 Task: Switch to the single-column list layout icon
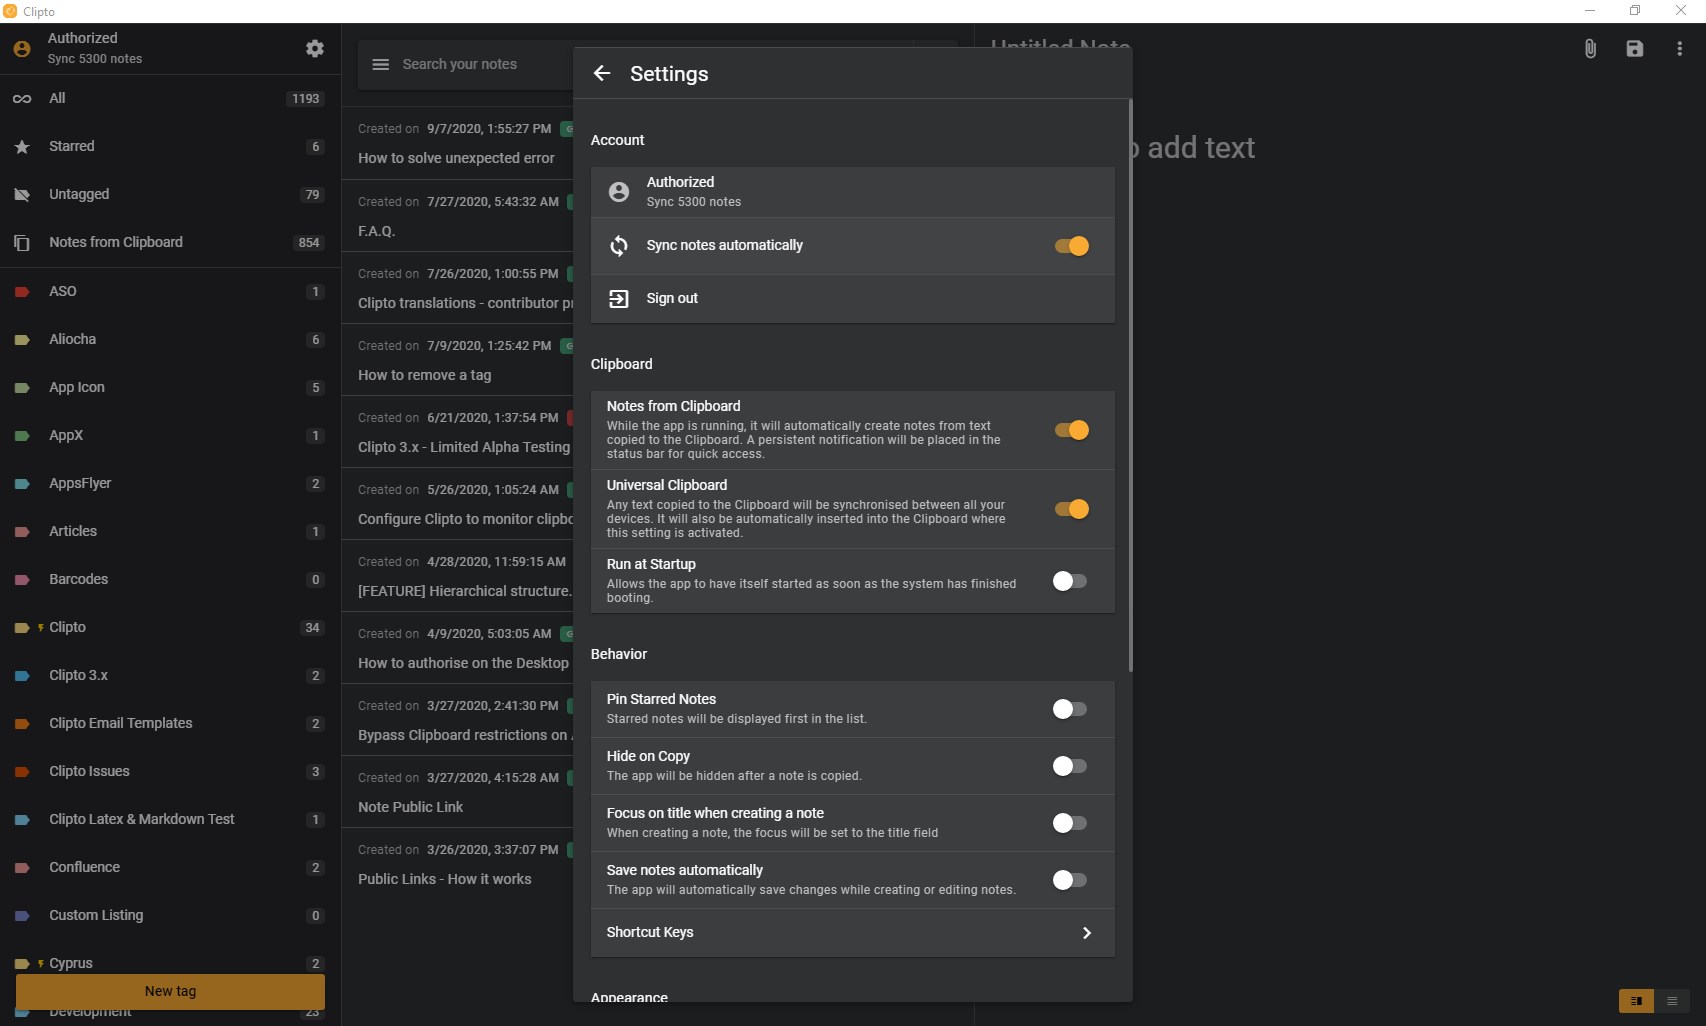pos(1672,1001)
